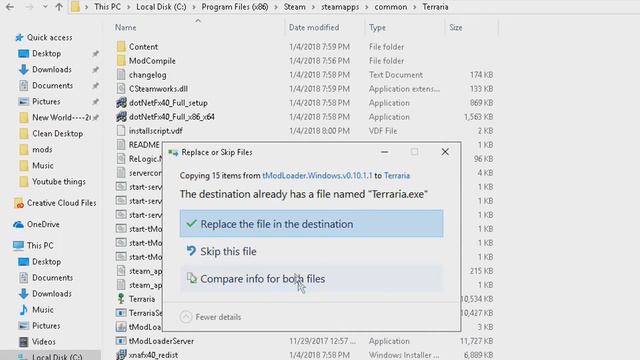
Task: Select Terraria tree application icon
Action: [x=121, y=299]
